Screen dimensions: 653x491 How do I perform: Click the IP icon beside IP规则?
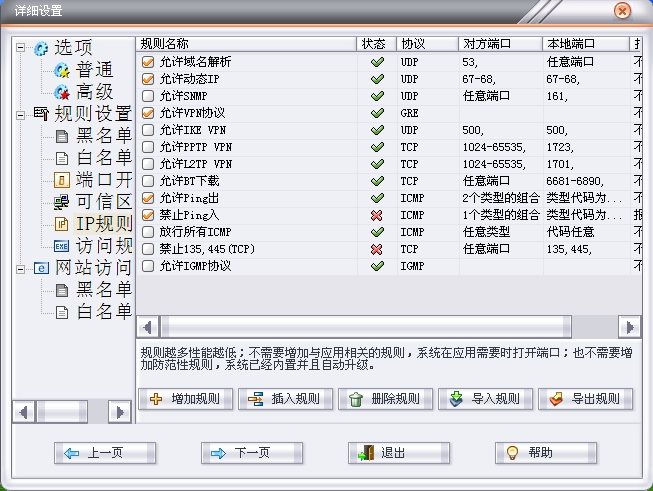click(62, 224)
